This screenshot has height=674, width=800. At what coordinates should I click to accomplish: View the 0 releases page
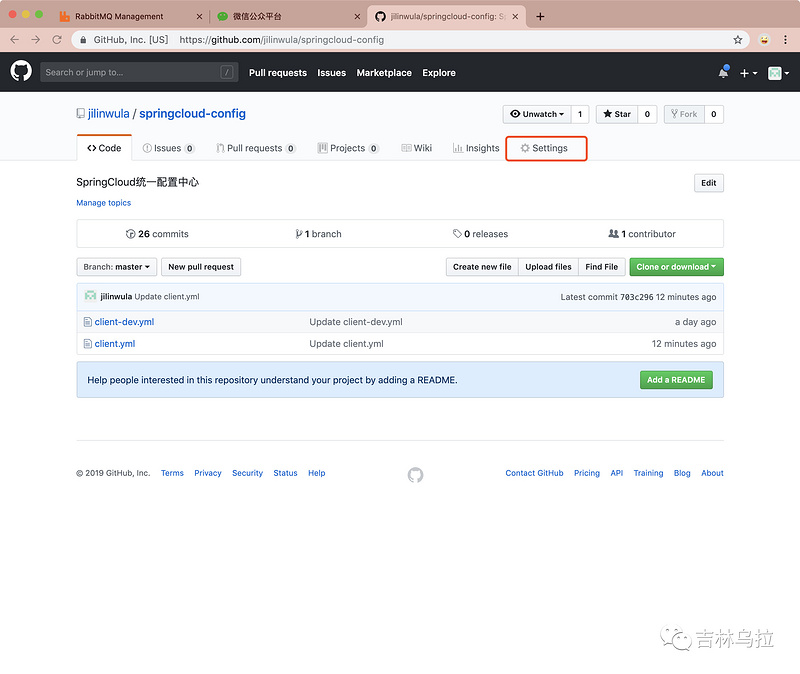pos(481,234)
